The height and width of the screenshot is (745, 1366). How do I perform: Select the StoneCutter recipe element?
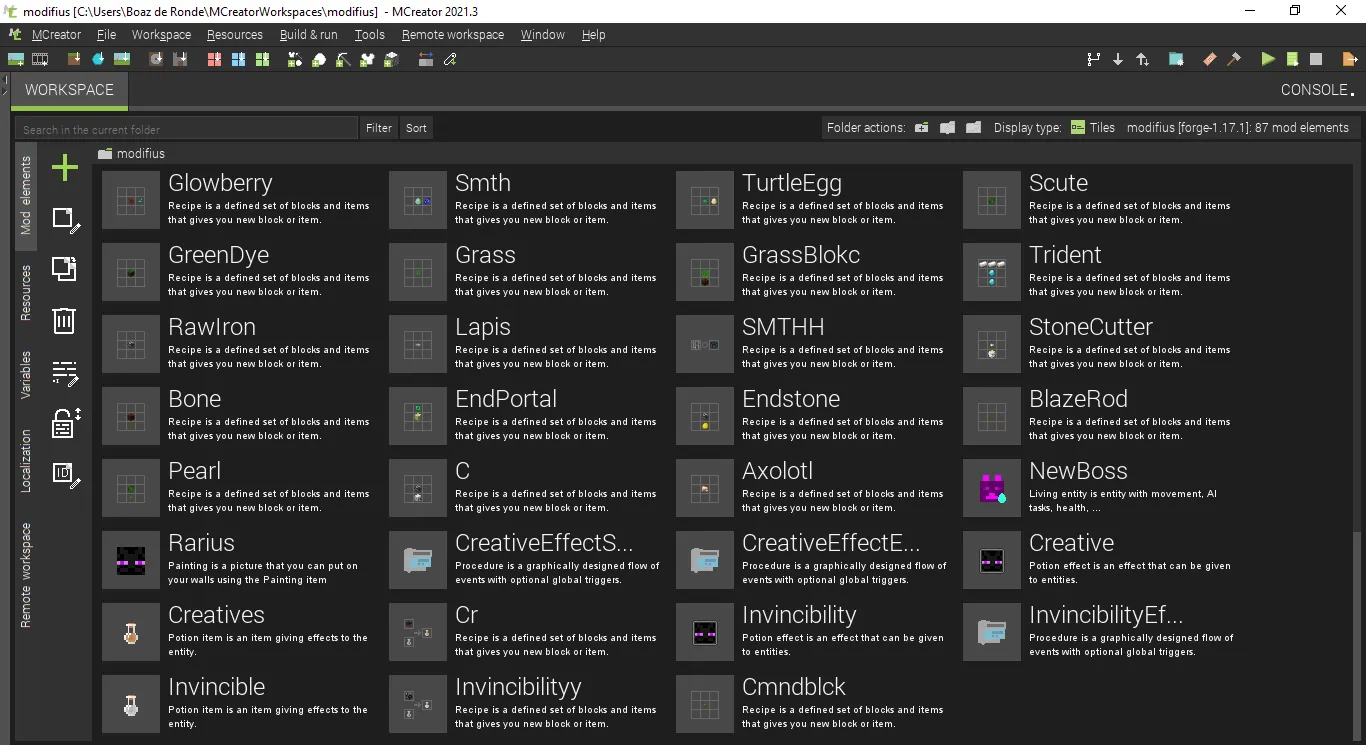[x=1100, y=343]
